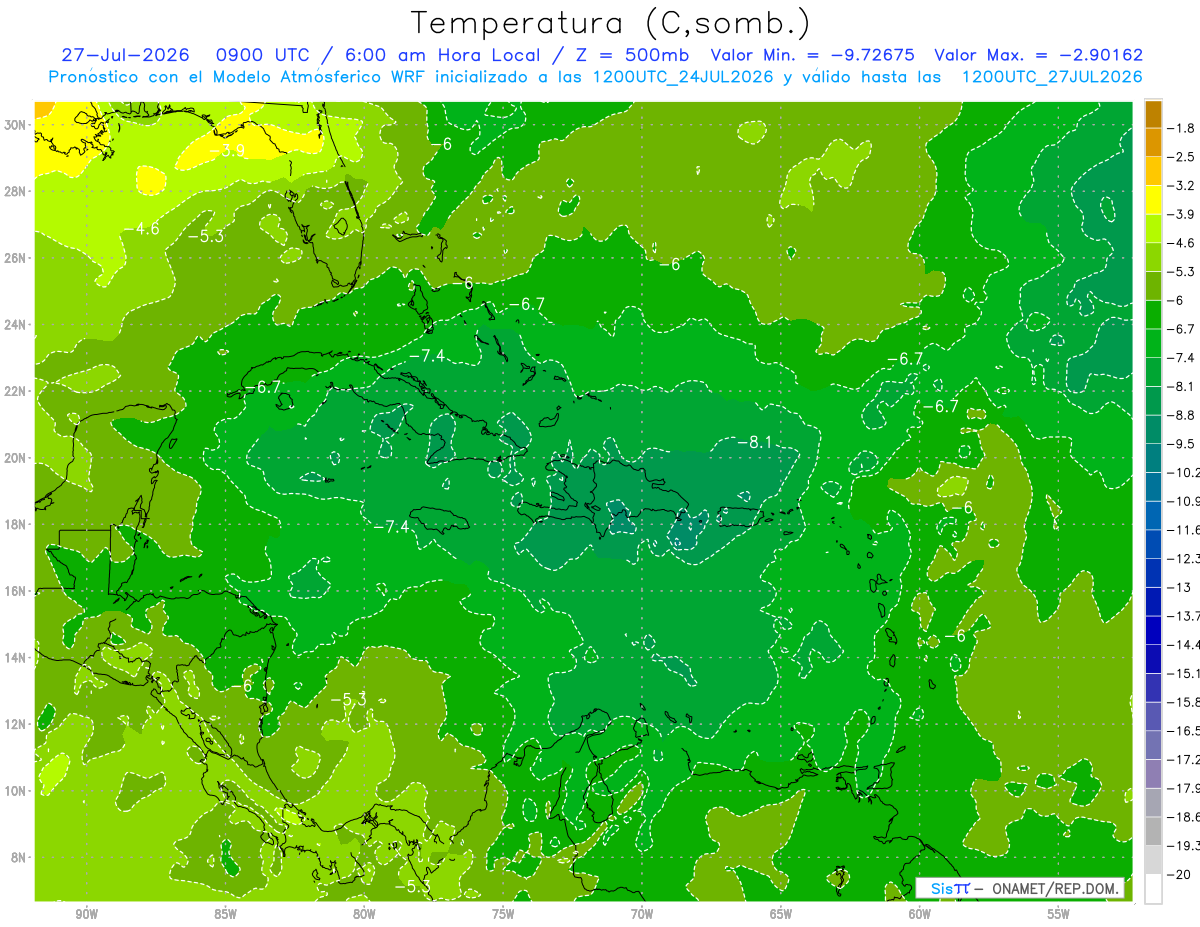The width and height of the screenshot is (1200, 927).
Task: Click the '14N' latitude axis label
Action: tap(17, 657)
